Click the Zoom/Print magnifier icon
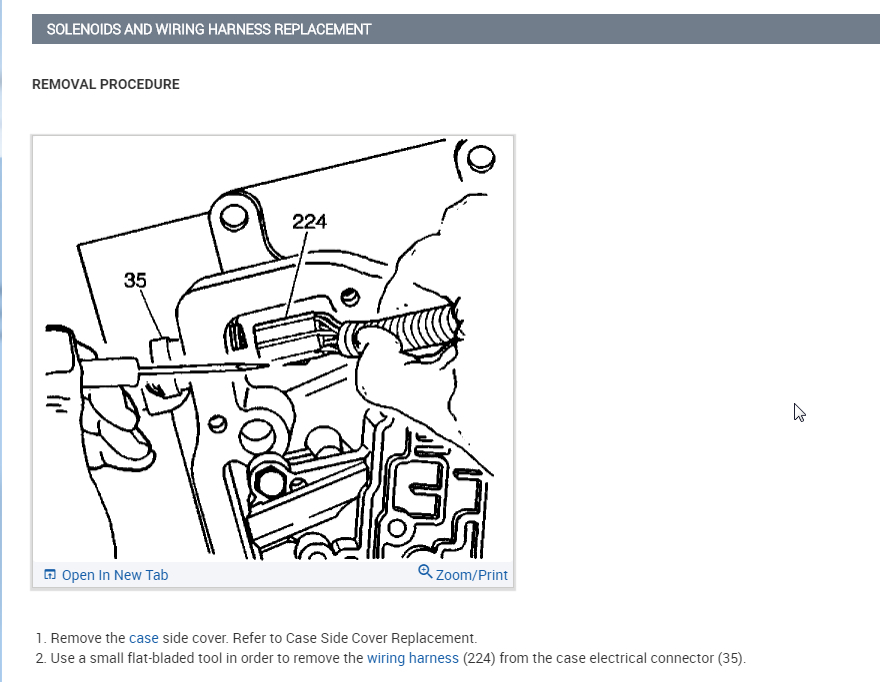This screenshot has width=880, height=682. pos(425,572)
